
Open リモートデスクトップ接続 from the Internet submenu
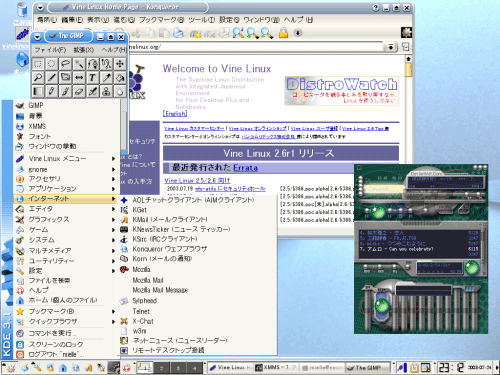(197, 350)
